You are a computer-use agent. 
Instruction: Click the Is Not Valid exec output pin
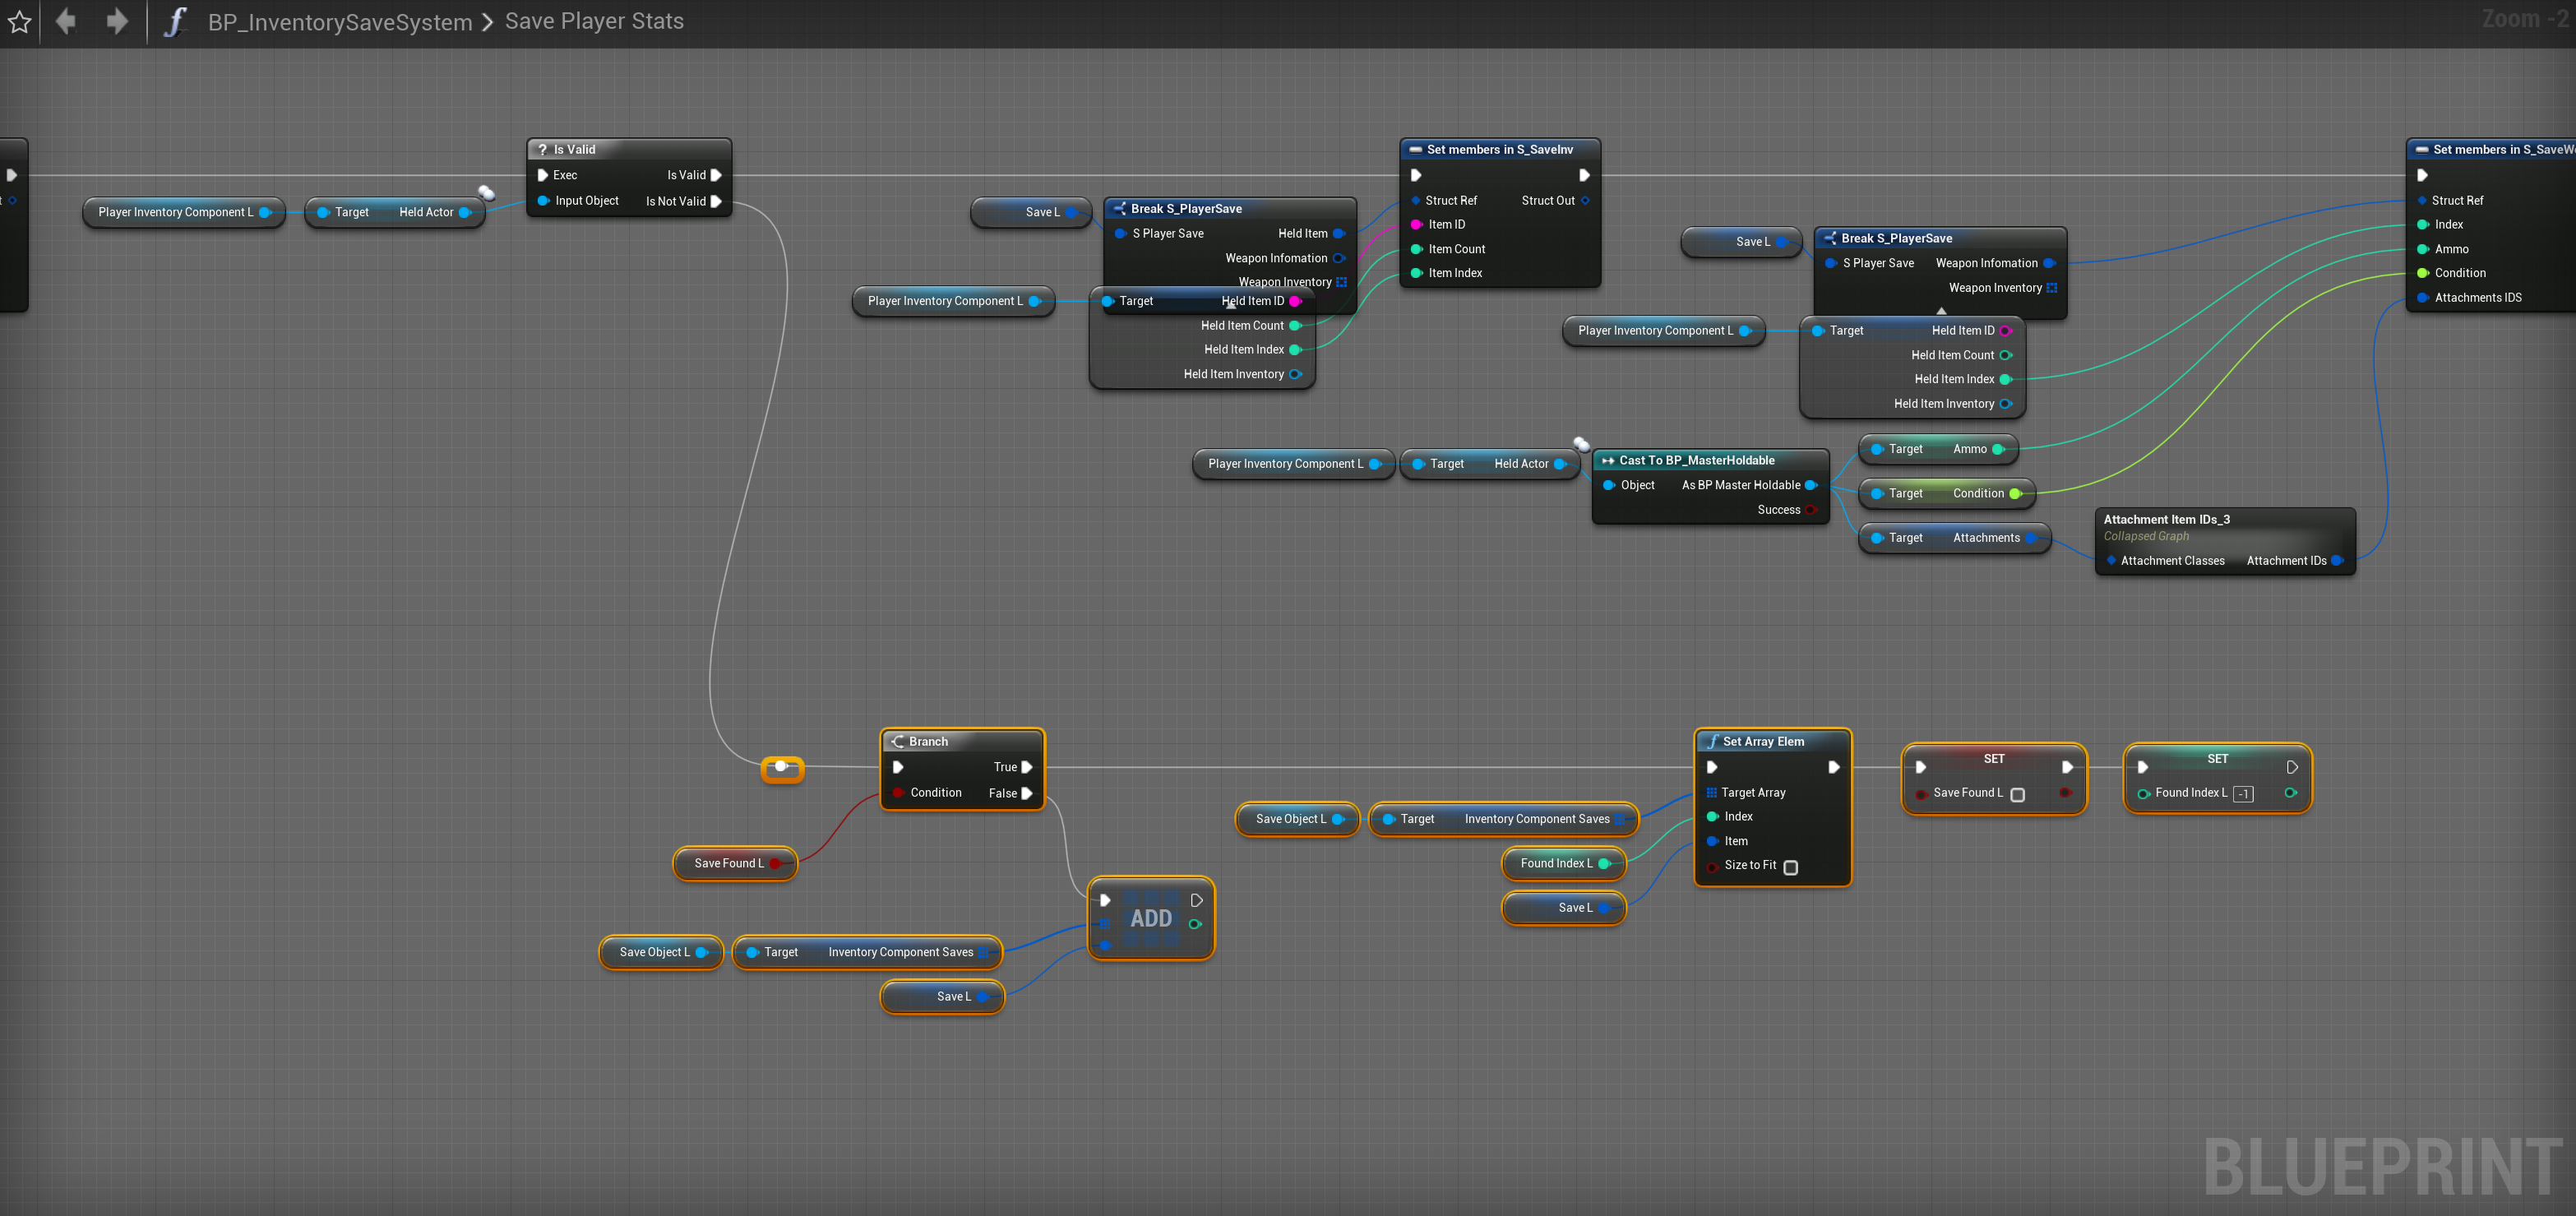pos(716,201)
